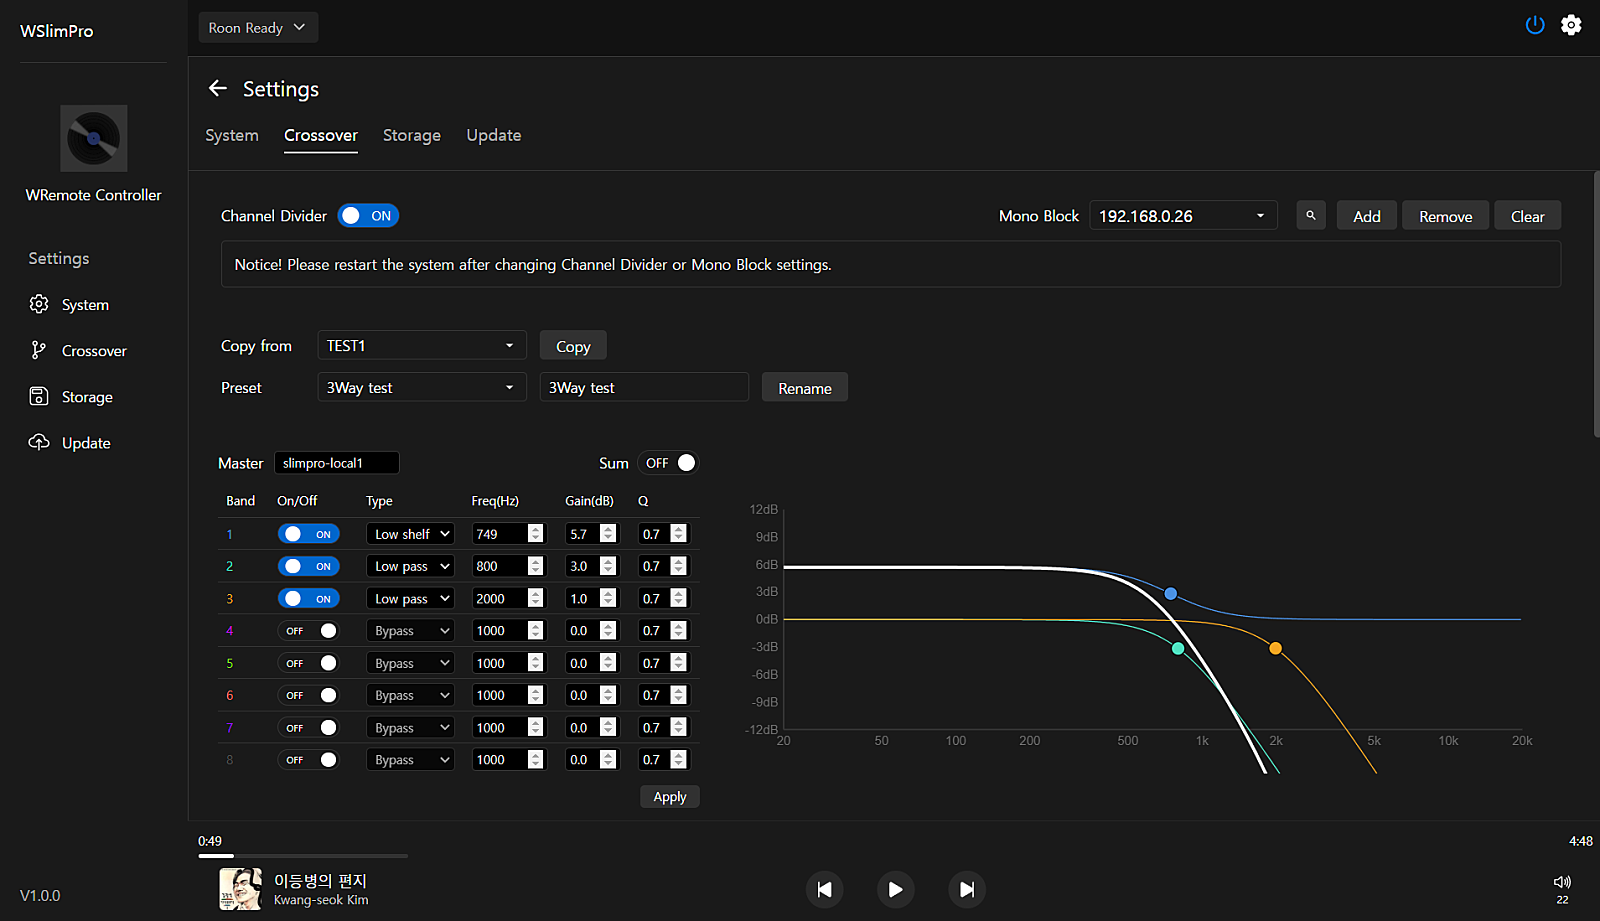Click the WRemote Controller vinyl logo

coord(93,138)
